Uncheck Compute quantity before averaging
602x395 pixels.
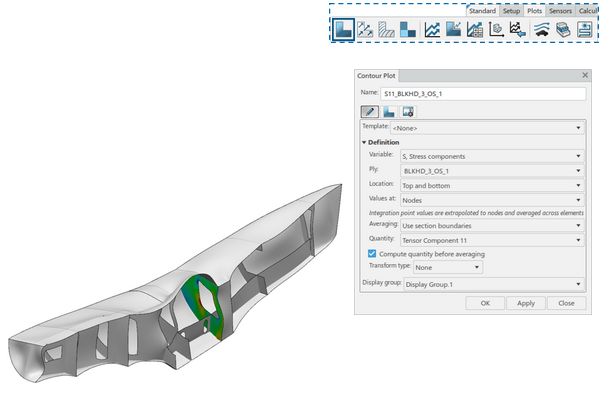pyautogui.click(x=372, y=253)
